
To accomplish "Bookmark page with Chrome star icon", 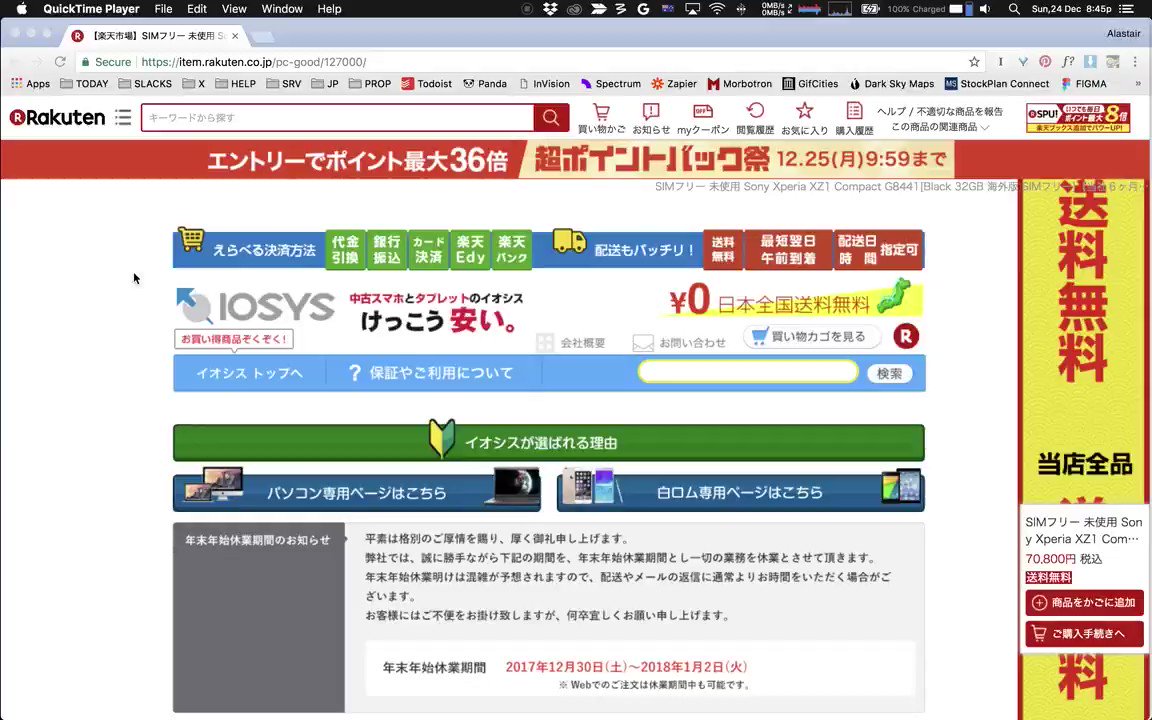I will click(x=974, y=62).
